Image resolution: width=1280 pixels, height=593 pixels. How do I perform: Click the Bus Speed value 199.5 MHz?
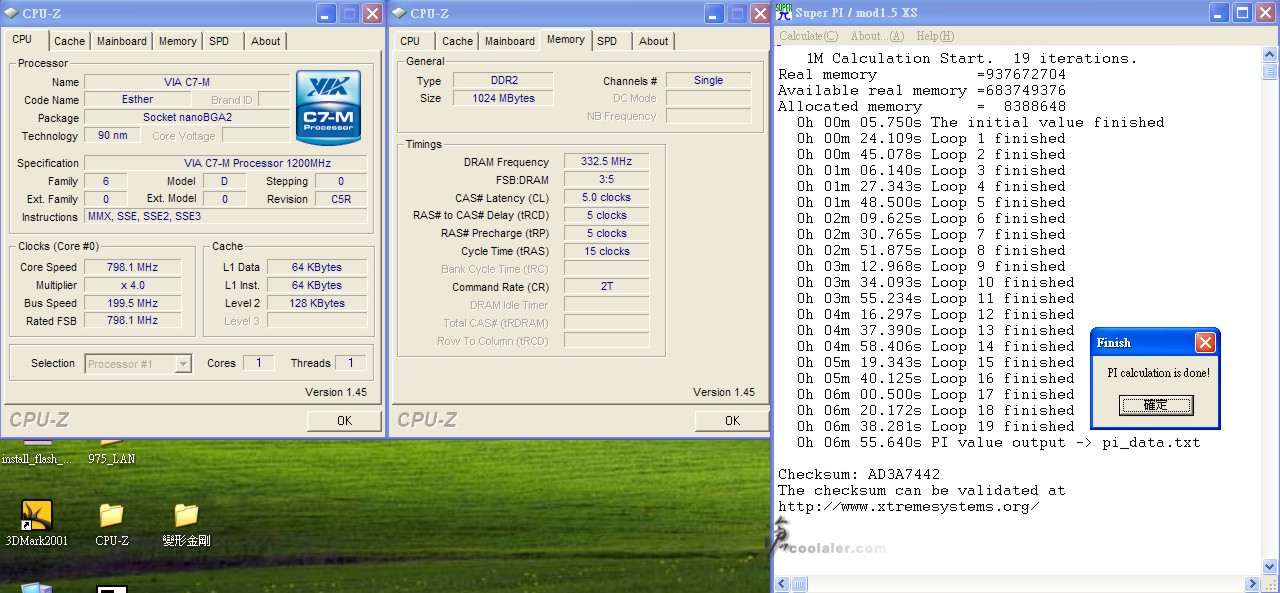click(133, 303)
